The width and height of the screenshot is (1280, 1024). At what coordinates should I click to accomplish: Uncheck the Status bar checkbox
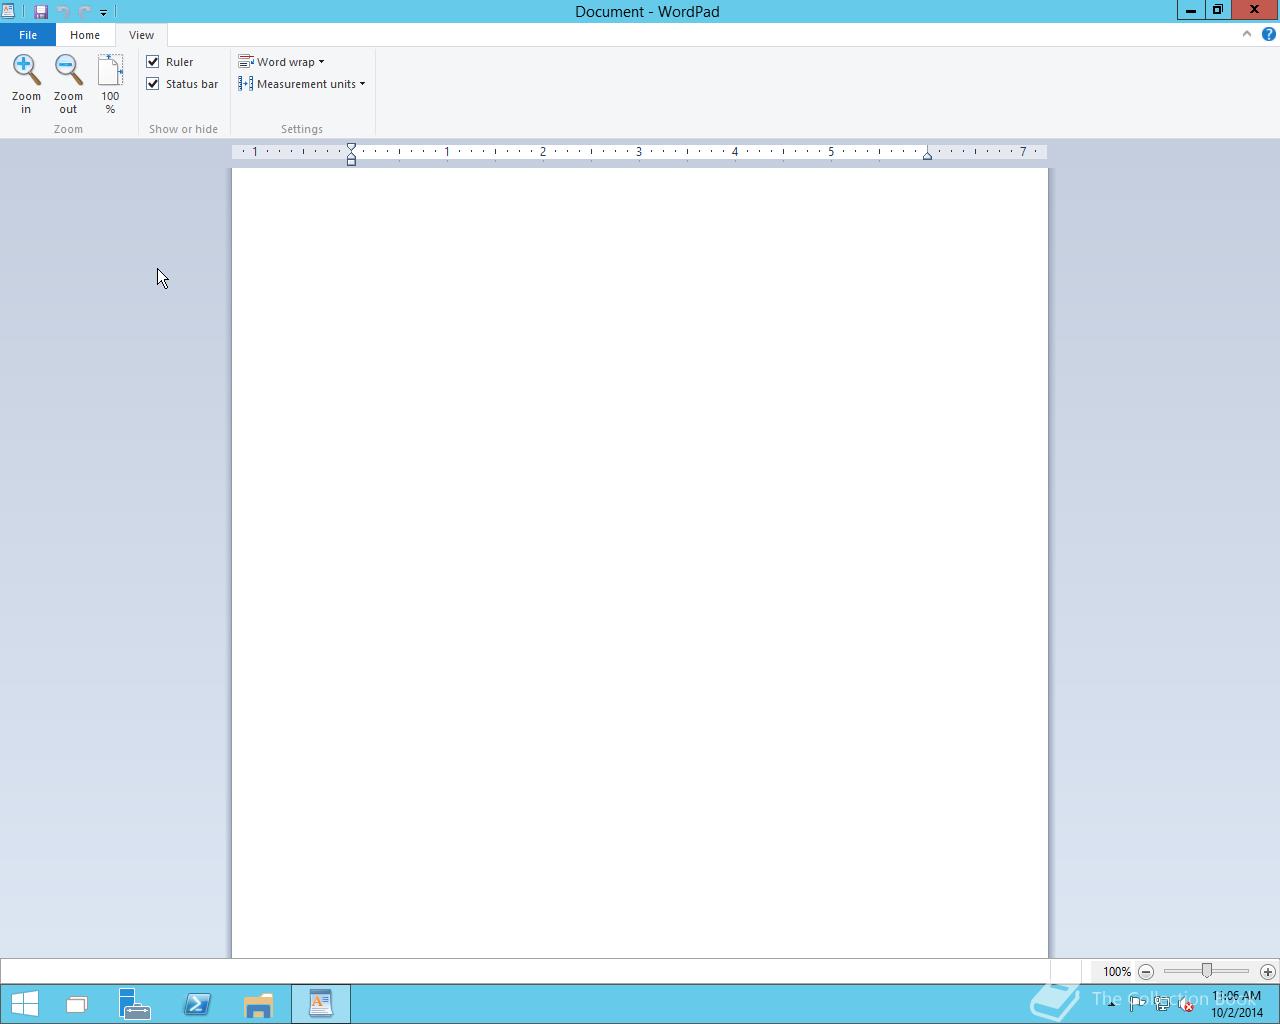(153, 84)
